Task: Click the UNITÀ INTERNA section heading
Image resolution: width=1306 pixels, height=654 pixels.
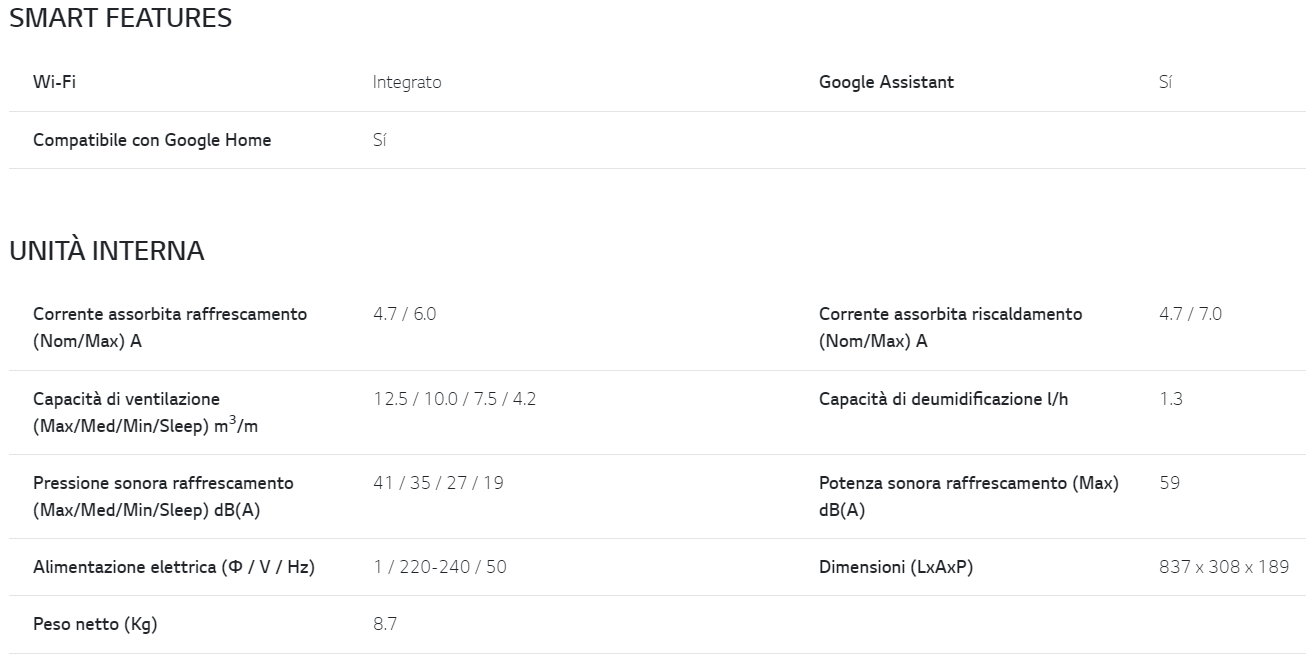Action: (x=107, y=251)
